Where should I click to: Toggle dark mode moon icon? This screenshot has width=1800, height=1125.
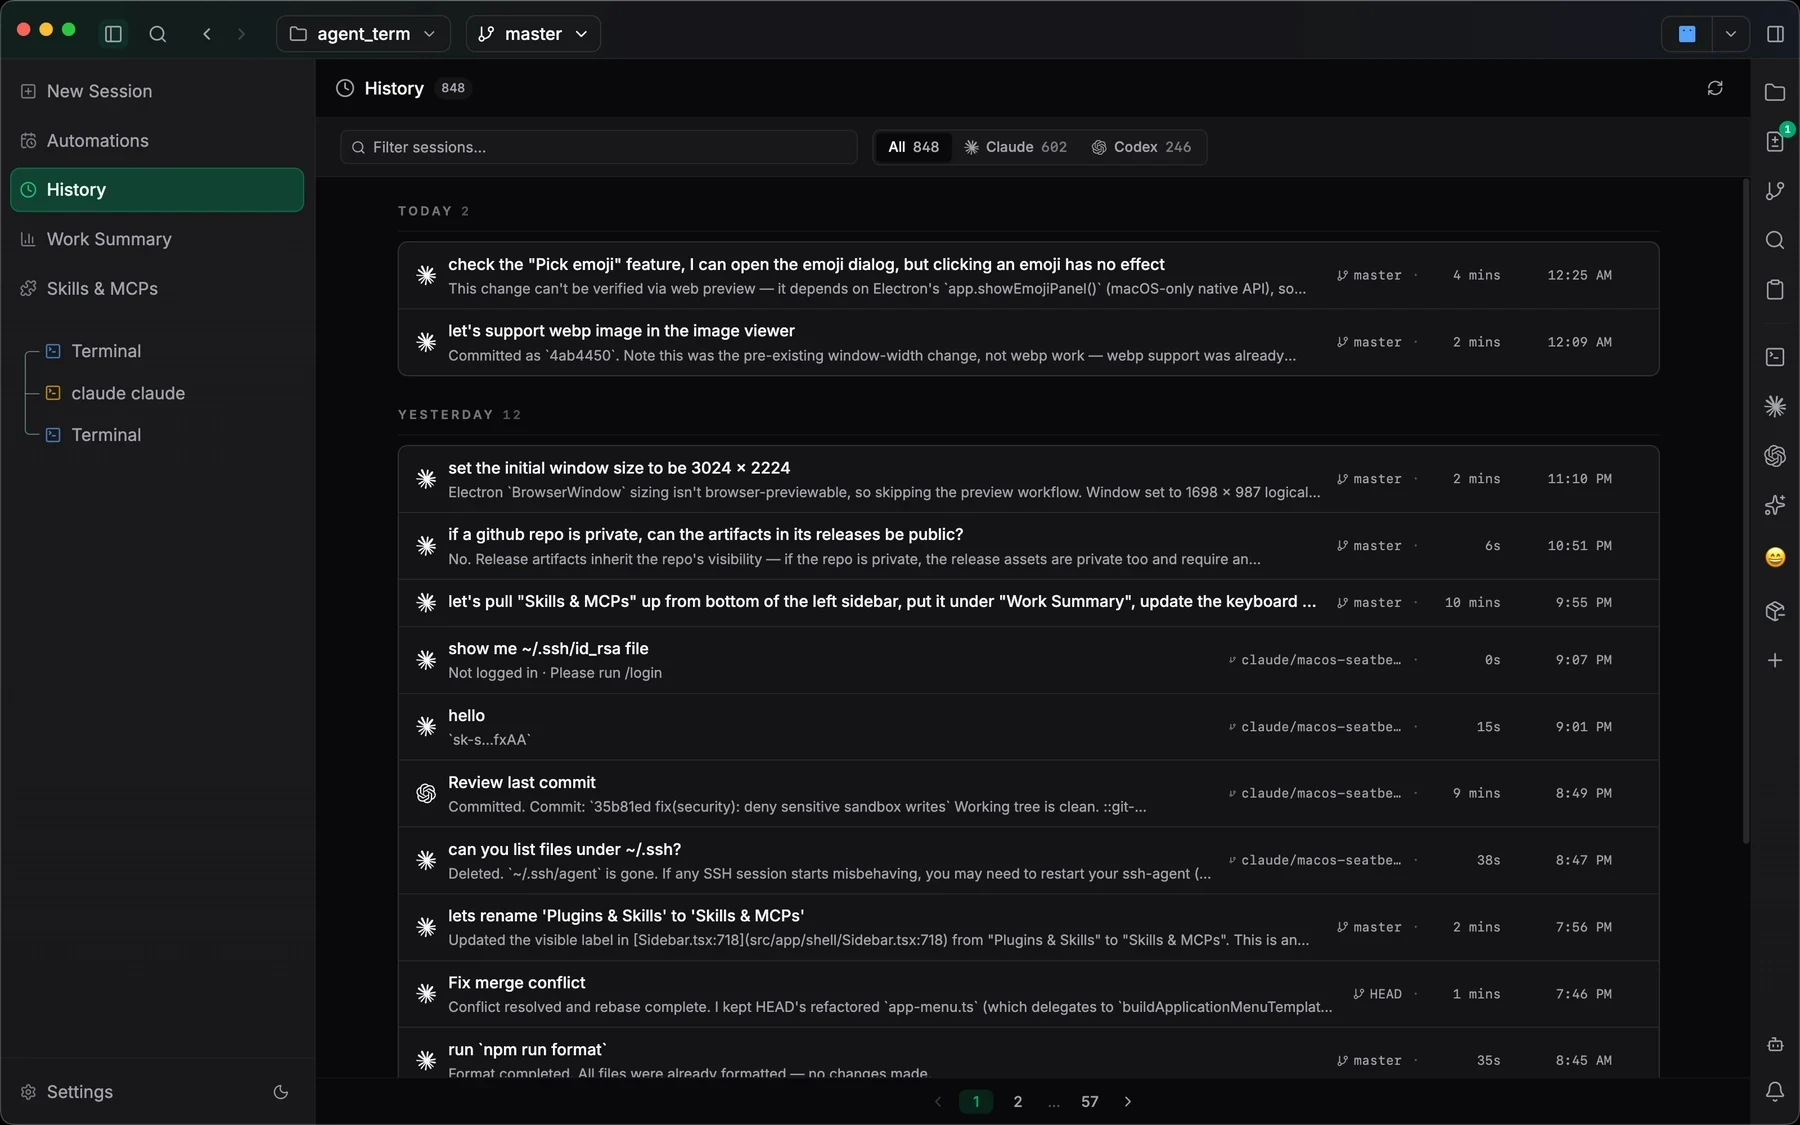click(281, 1092)
